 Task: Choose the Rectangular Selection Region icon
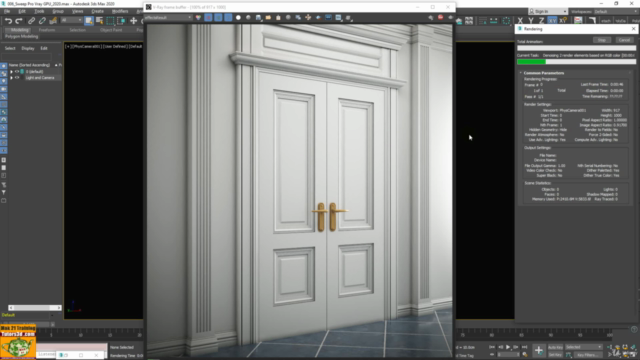pos(110,20)
